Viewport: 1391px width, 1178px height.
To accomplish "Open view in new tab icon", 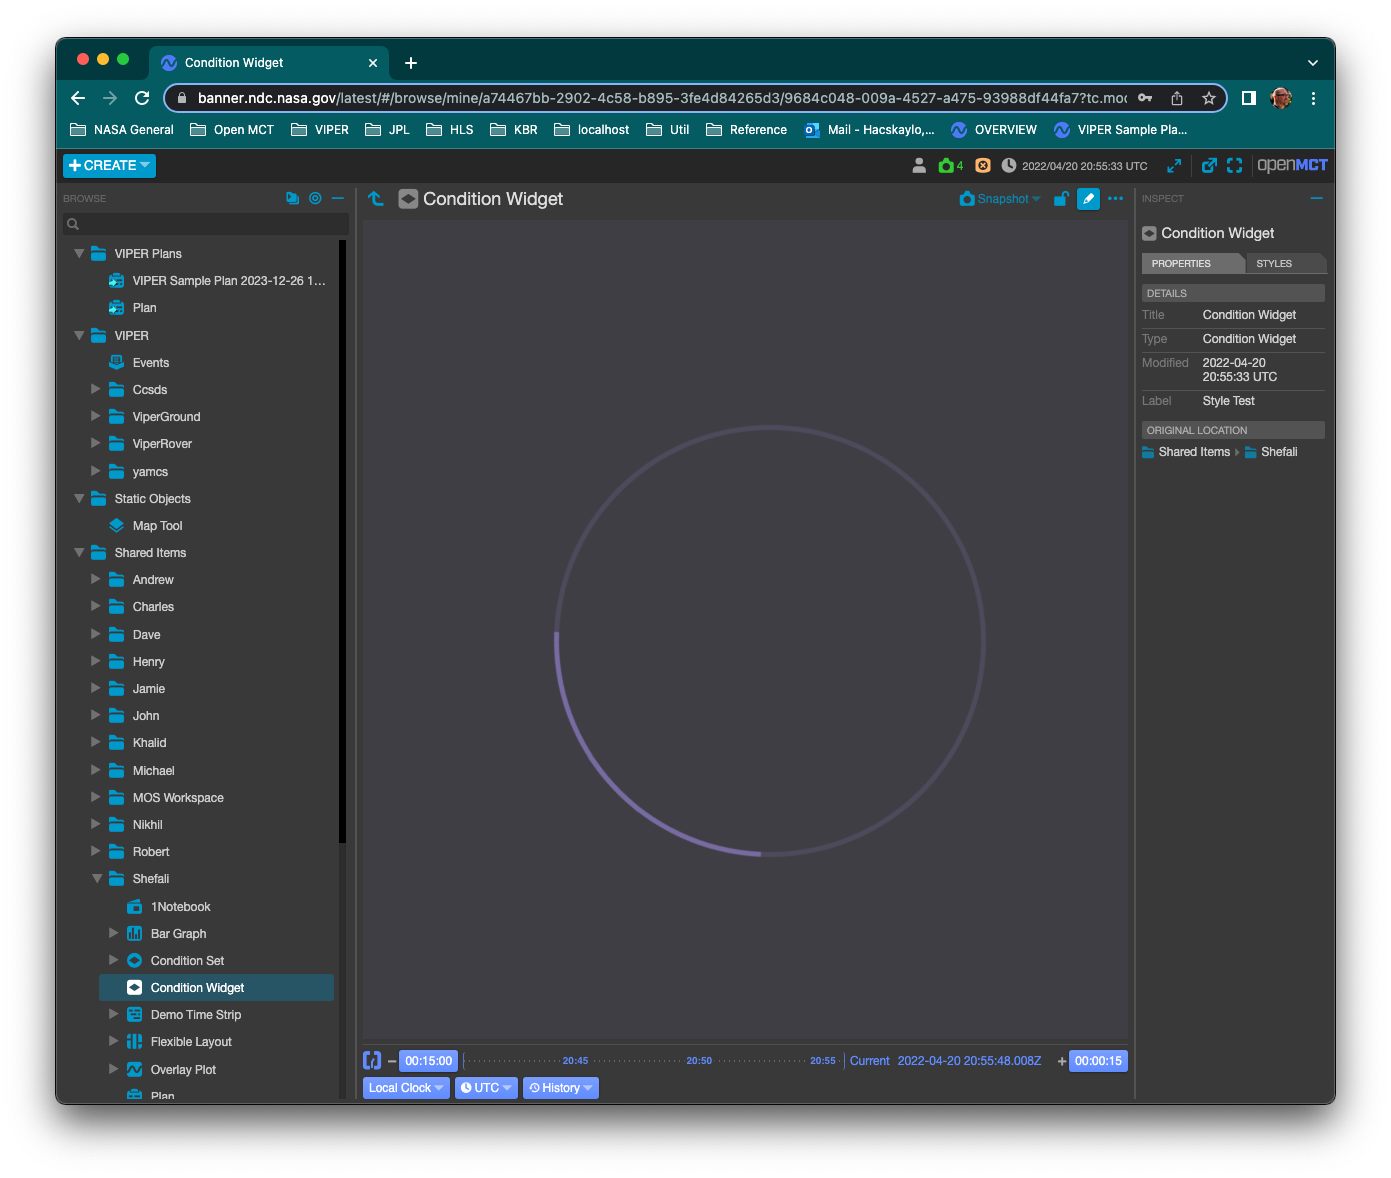I will (x=1209, y=165).
